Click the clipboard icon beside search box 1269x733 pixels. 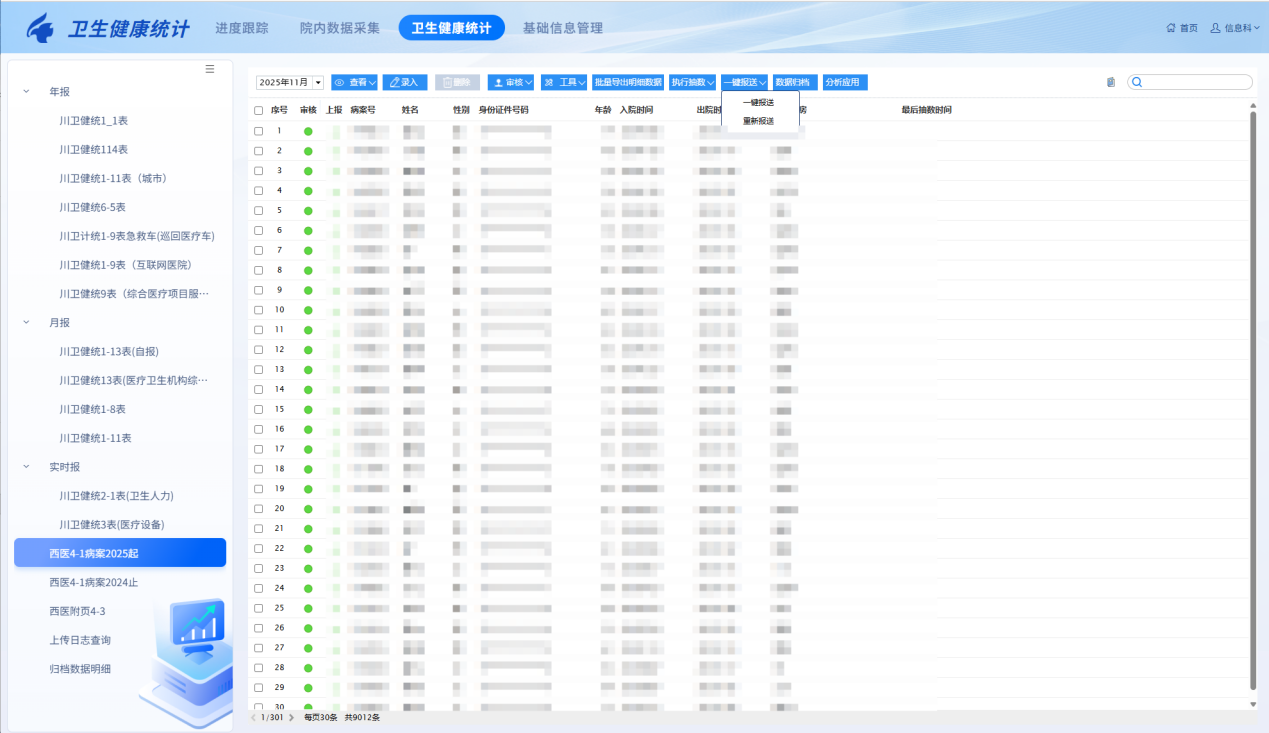click(x=1111, y=82)
